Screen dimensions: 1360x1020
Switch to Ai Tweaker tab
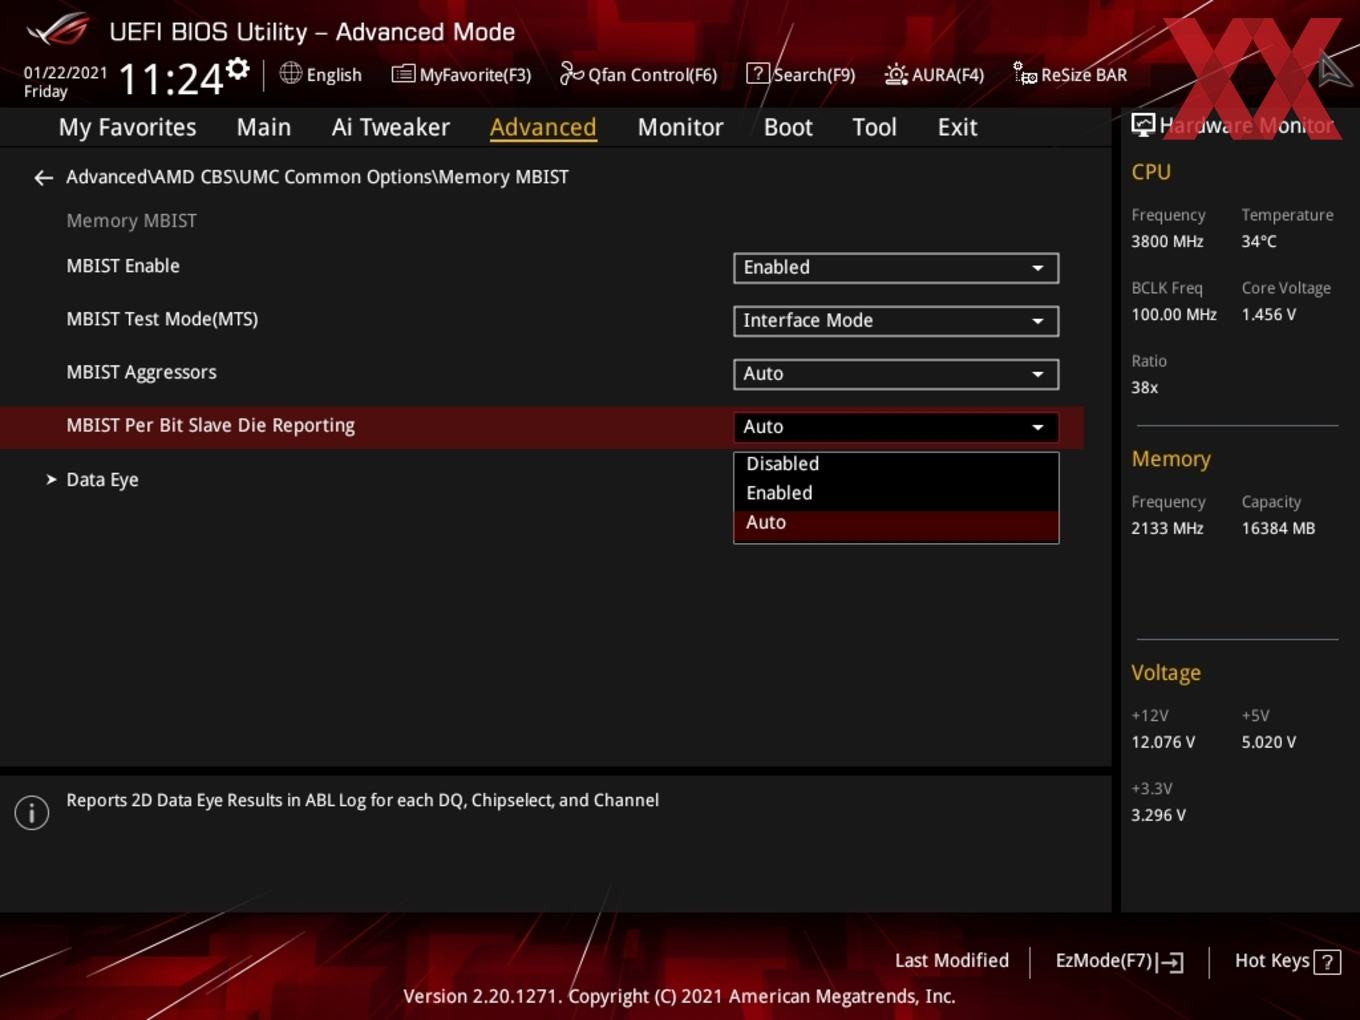click(x=390, y=127)
